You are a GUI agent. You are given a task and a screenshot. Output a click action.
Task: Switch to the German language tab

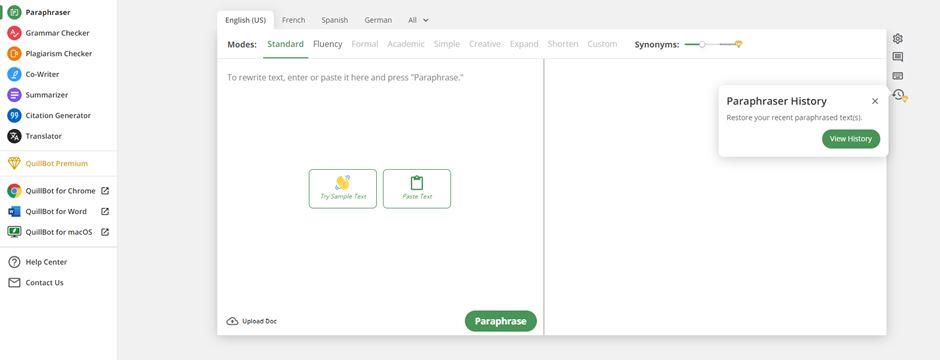pos(378,20)
